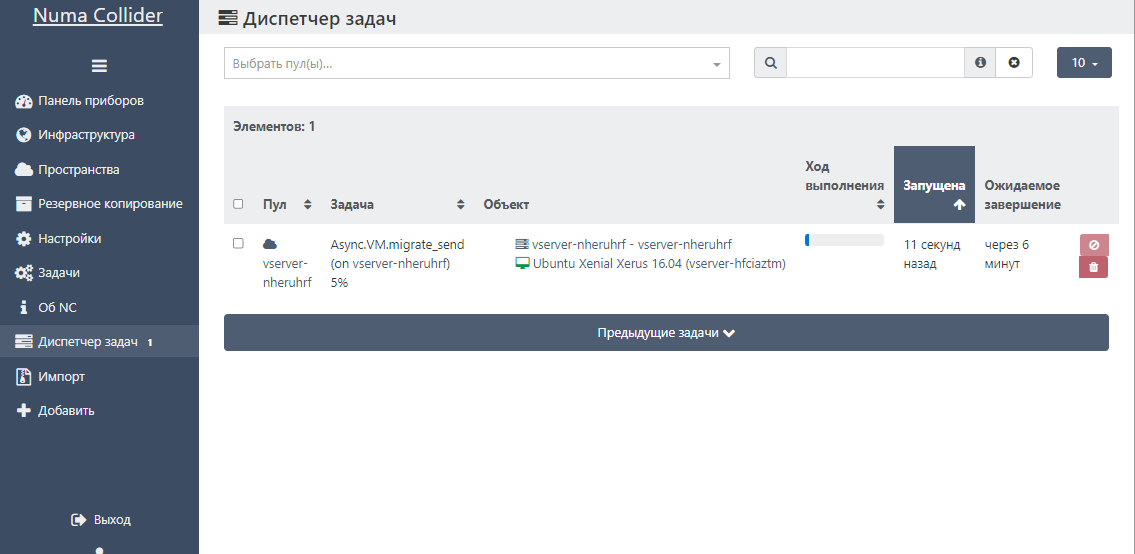Toggle the select-all checkbox in table header
Image resolution: width=1135 pixels, height=554 pixels.
(x=238, y=204)
